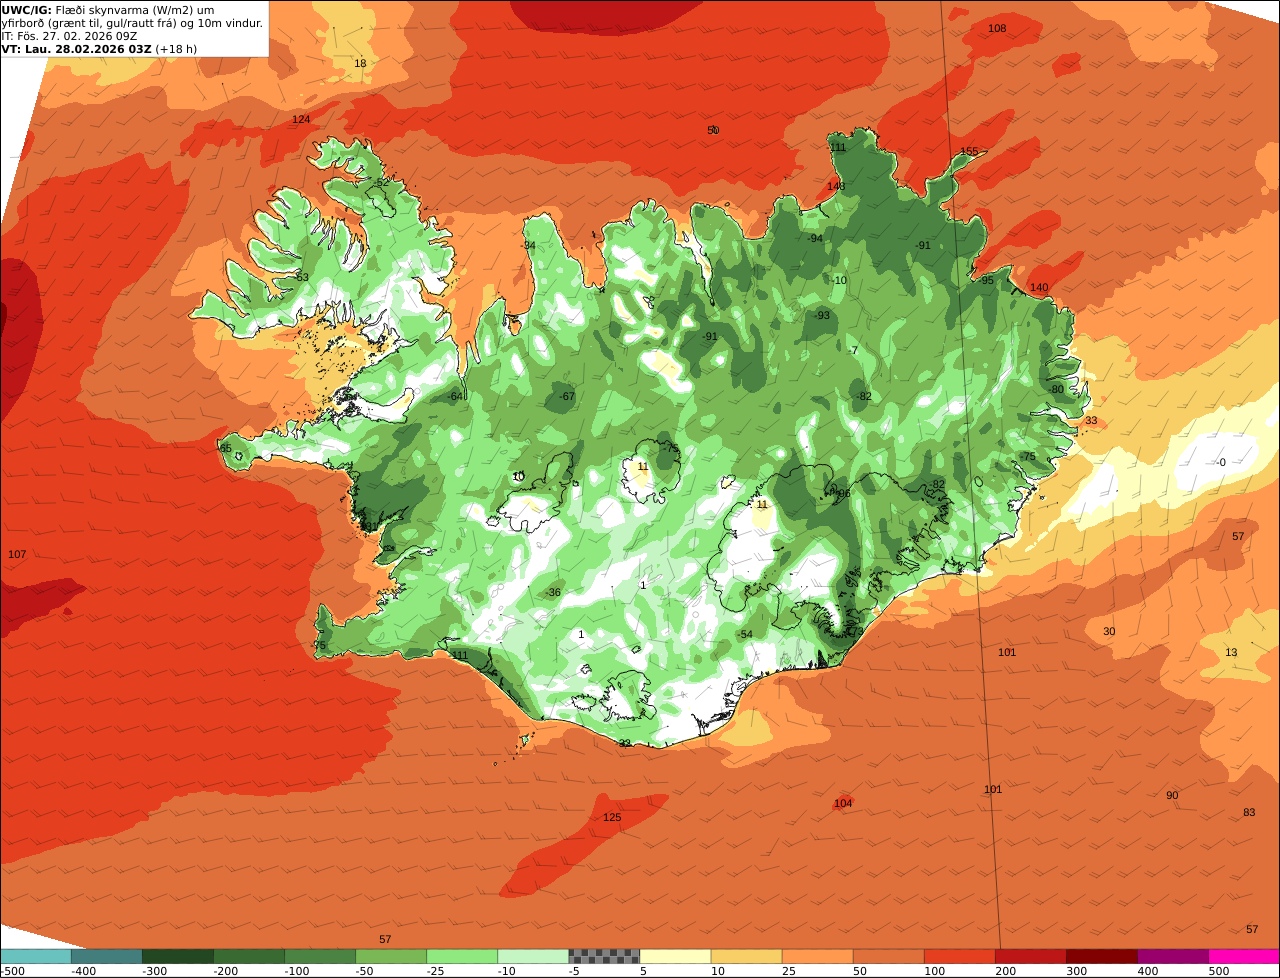Click the light teal -500 to -400 legend swatch
Viewport: 1280px width, 978px height.
coord(36,956)
